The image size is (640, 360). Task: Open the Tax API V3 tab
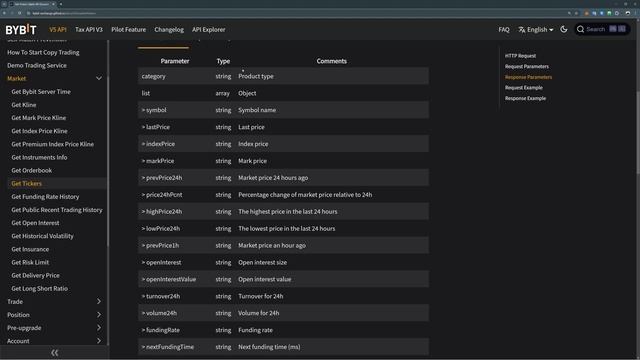(x=89, y=29)
